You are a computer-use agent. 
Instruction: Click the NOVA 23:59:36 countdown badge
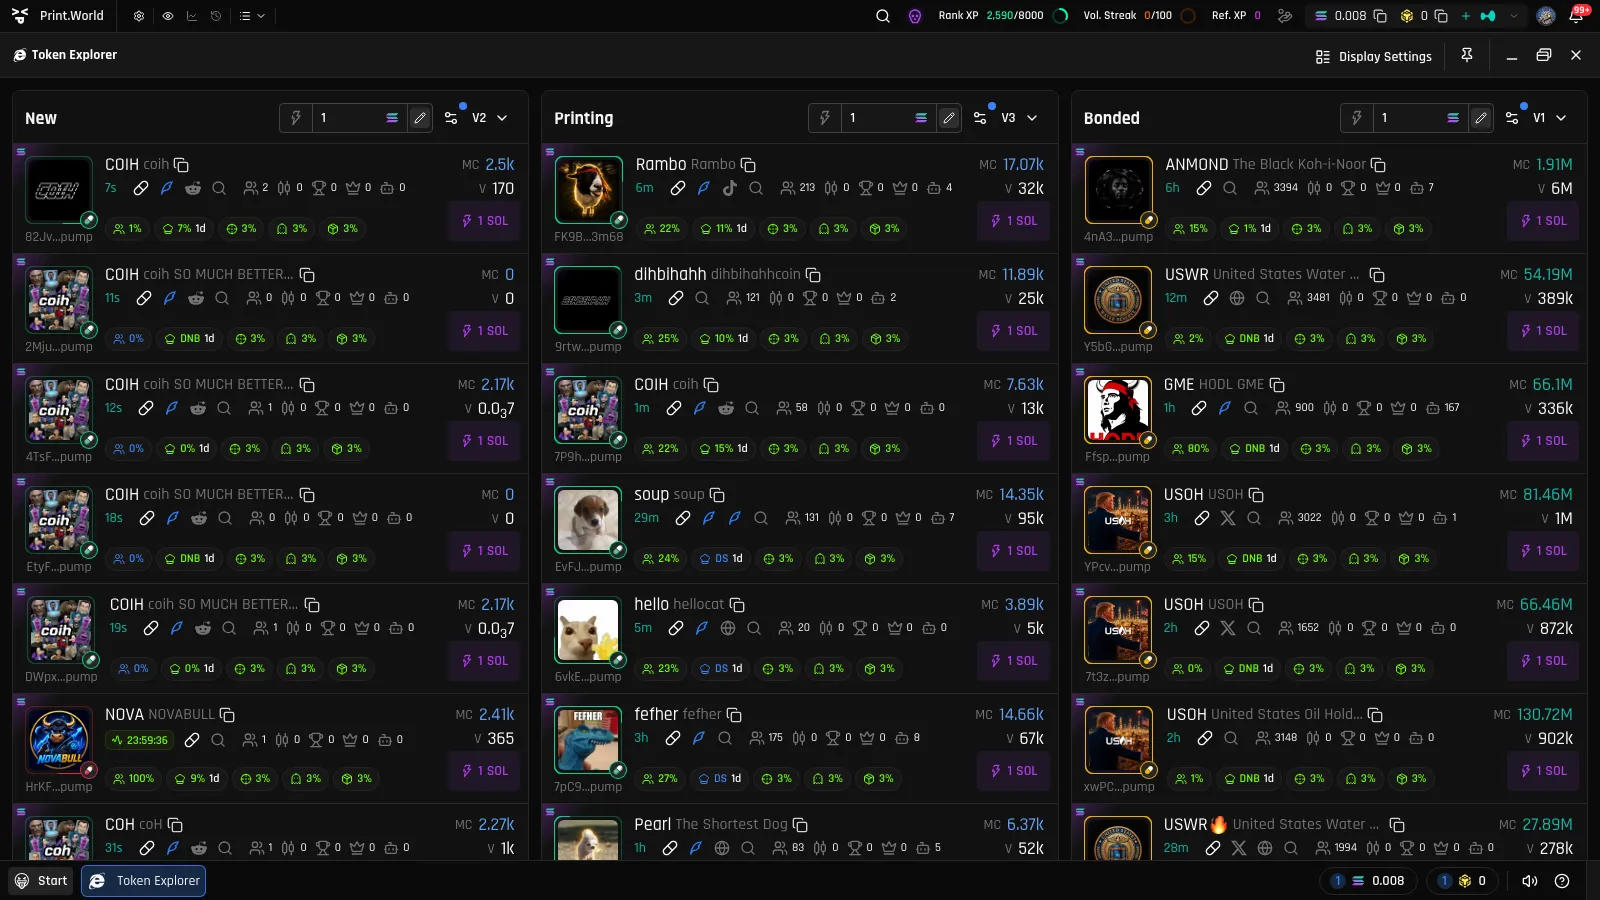pos(139,741)
